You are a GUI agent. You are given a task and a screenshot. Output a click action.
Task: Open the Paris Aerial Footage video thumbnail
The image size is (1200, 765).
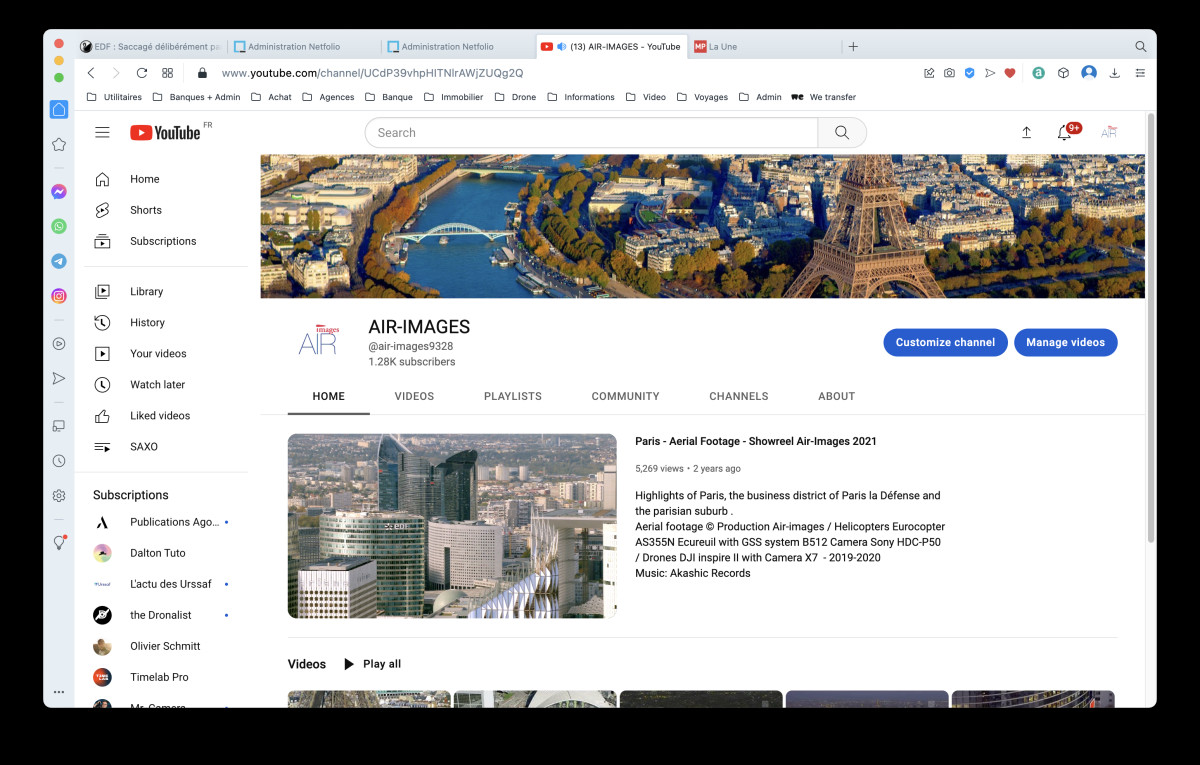(452, 526)
